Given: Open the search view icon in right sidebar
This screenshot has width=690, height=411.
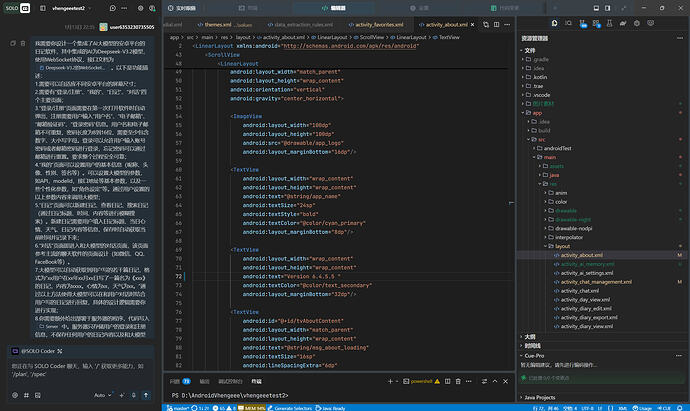Looking at the screenshot, I should point(568,23).
